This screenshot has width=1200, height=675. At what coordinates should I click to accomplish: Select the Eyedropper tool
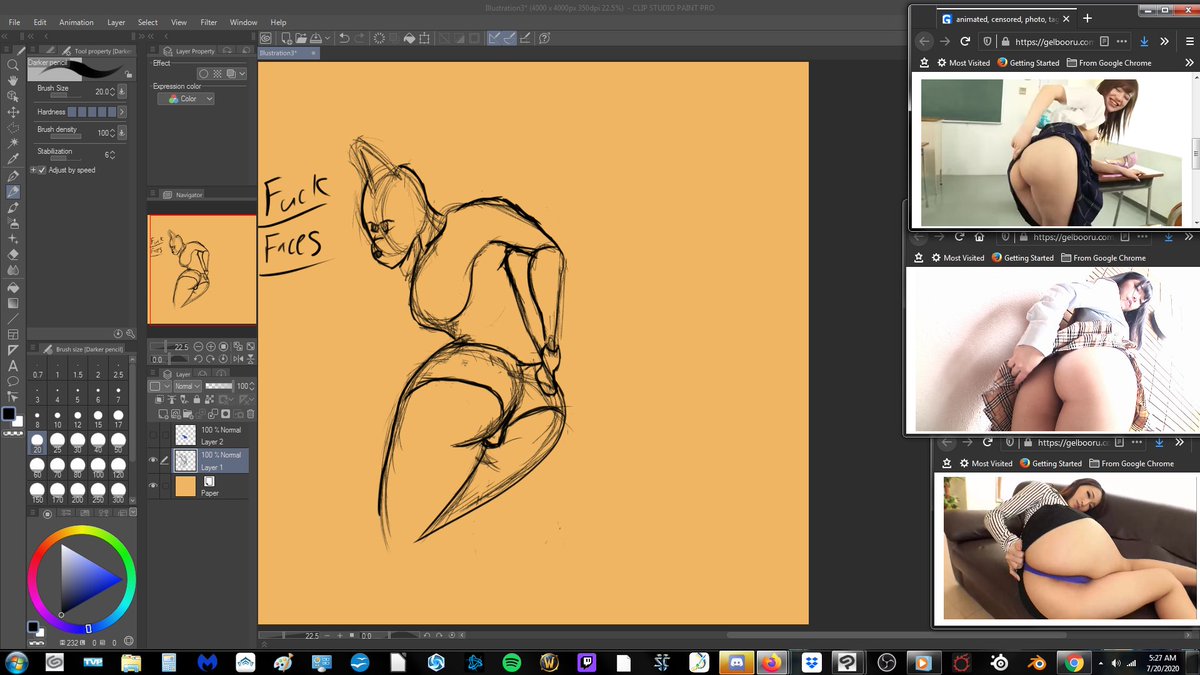[x=13, y=159]
